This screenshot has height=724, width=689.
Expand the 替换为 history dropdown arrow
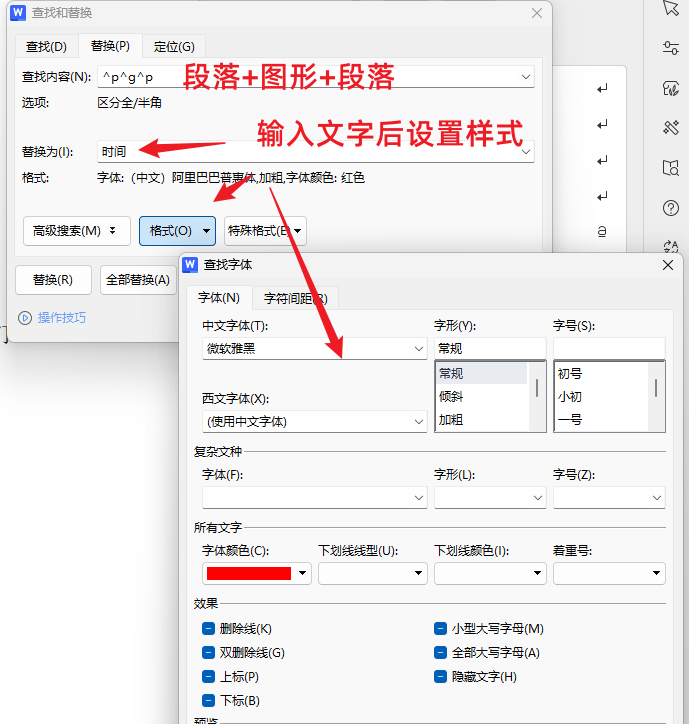click(526, 152)
